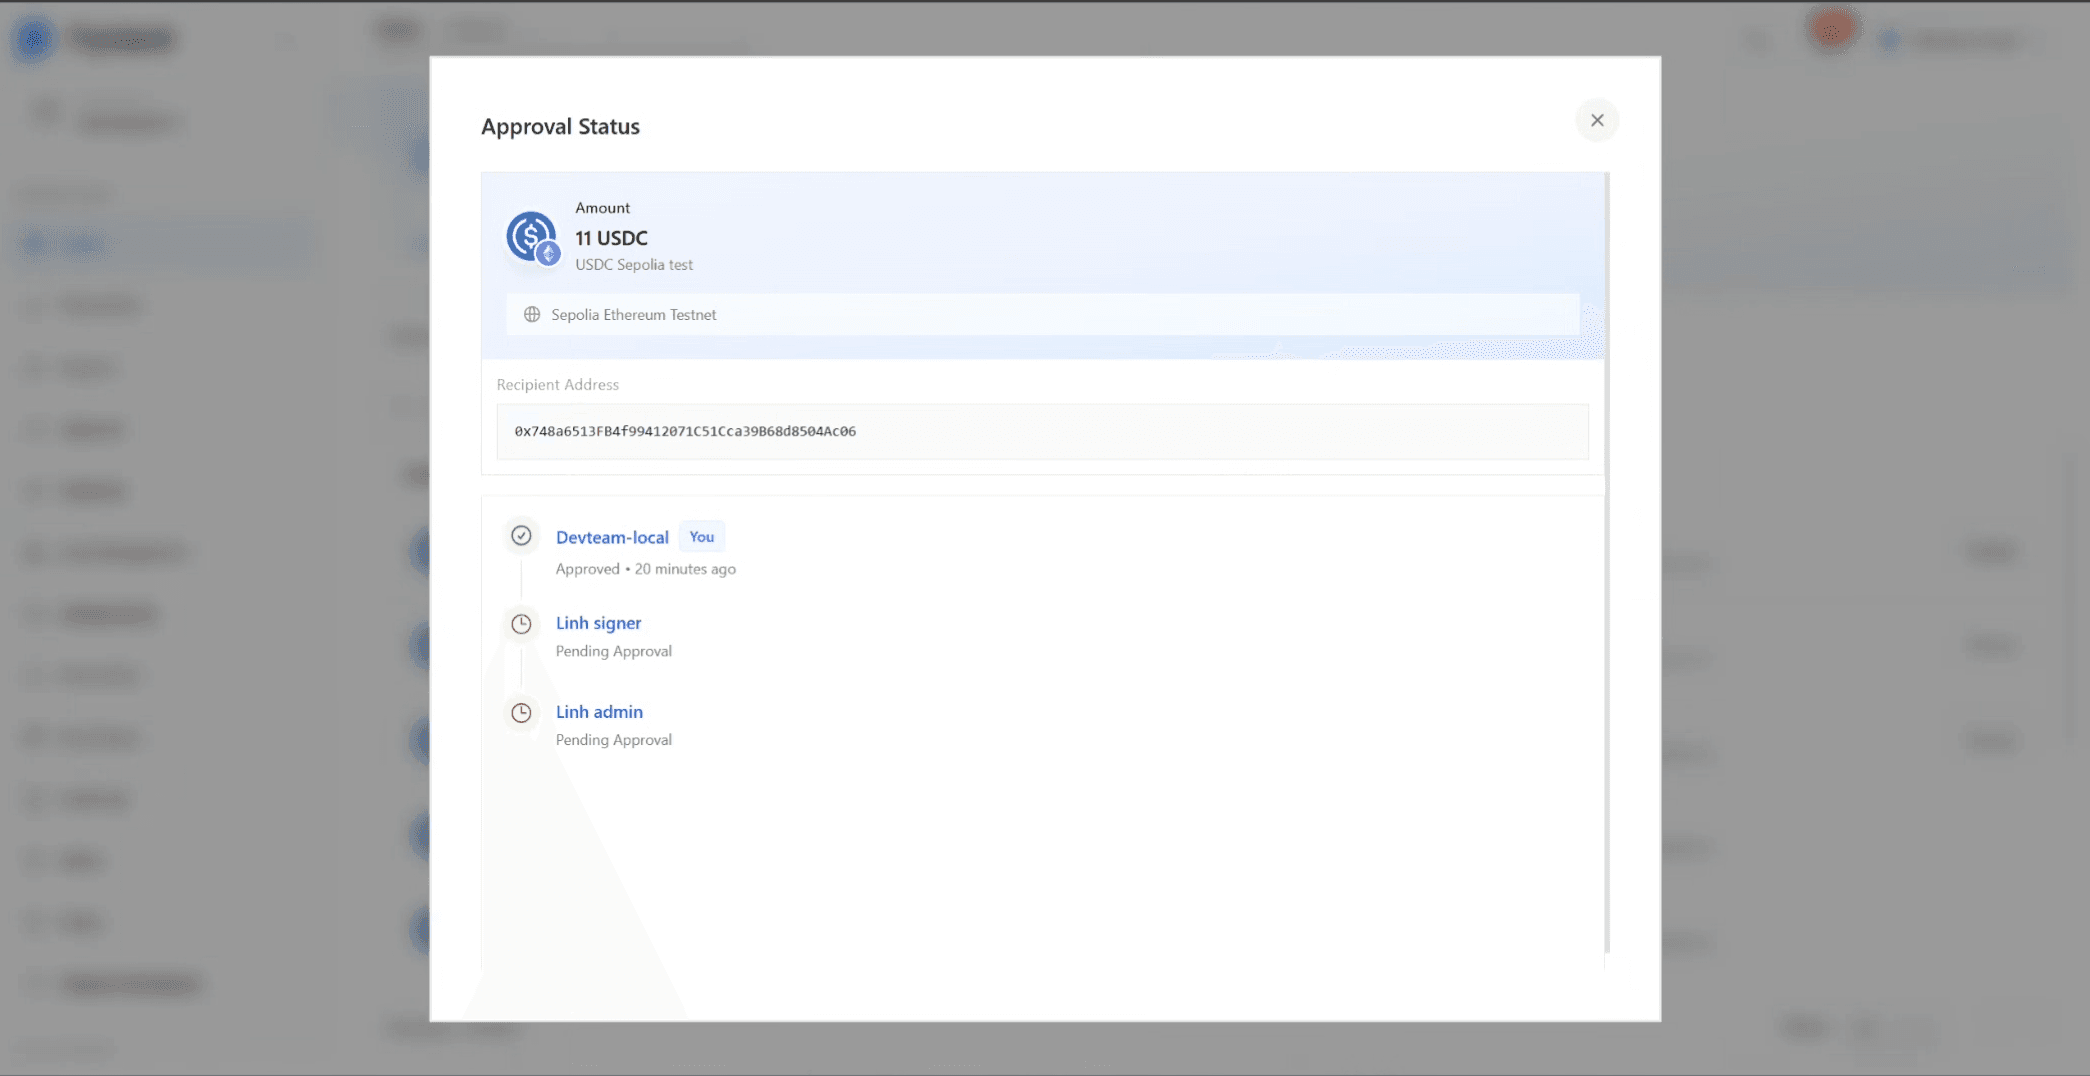The height and width of the screenshot is (1076, 2090).
Task: Click the Approved 20 minutes ago status
Action: pyautogui.click(x=646, y=569)
